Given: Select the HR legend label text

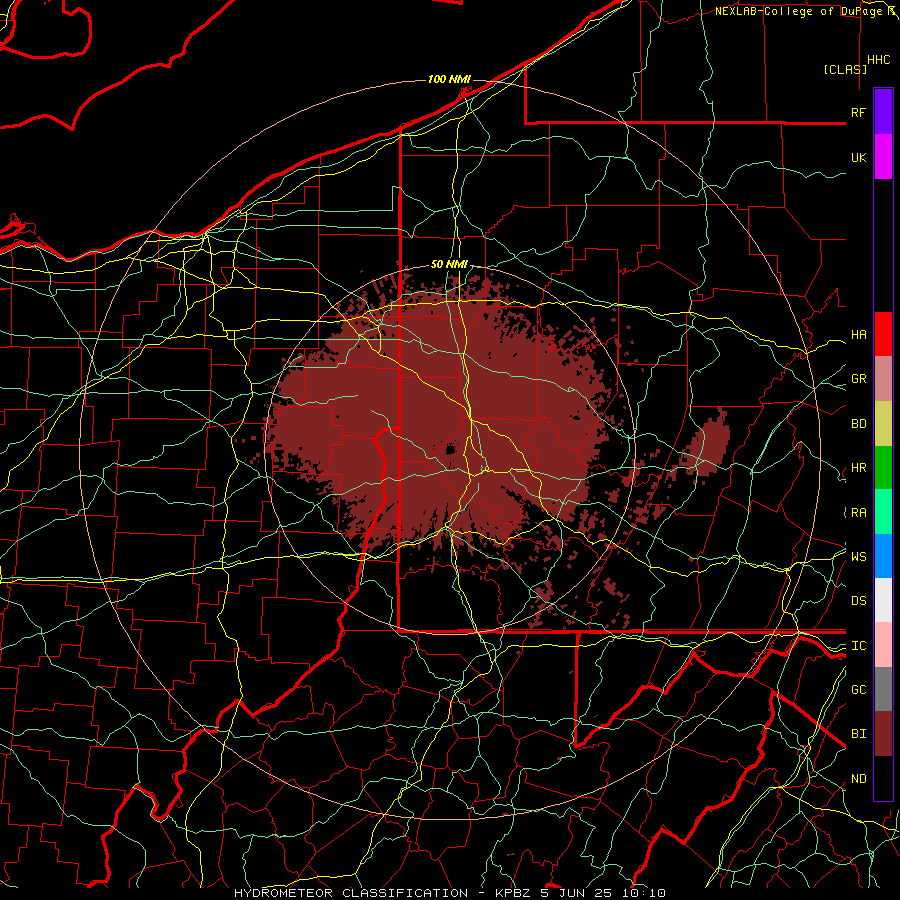Looking at the screenshot, I should 858,468.
